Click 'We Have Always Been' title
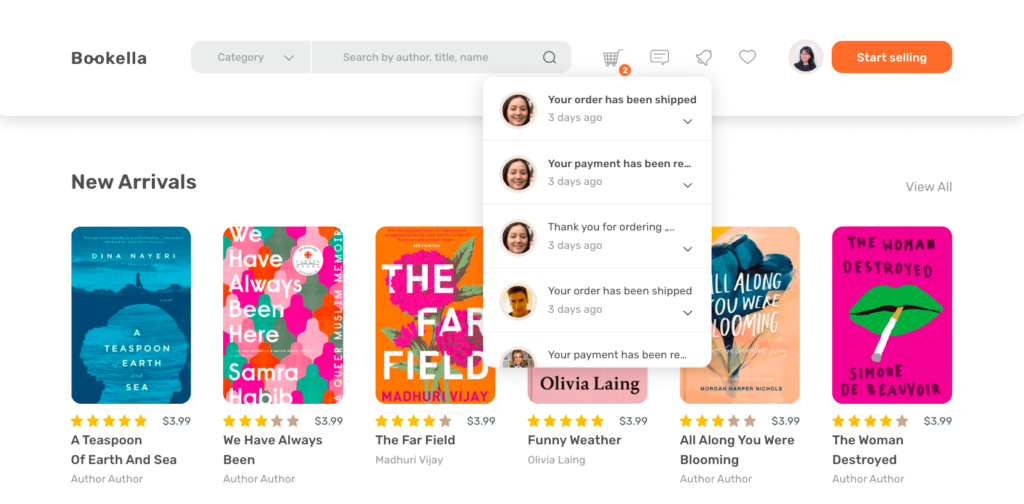This screenshot has width=1024, height=504. coord(273,450)
